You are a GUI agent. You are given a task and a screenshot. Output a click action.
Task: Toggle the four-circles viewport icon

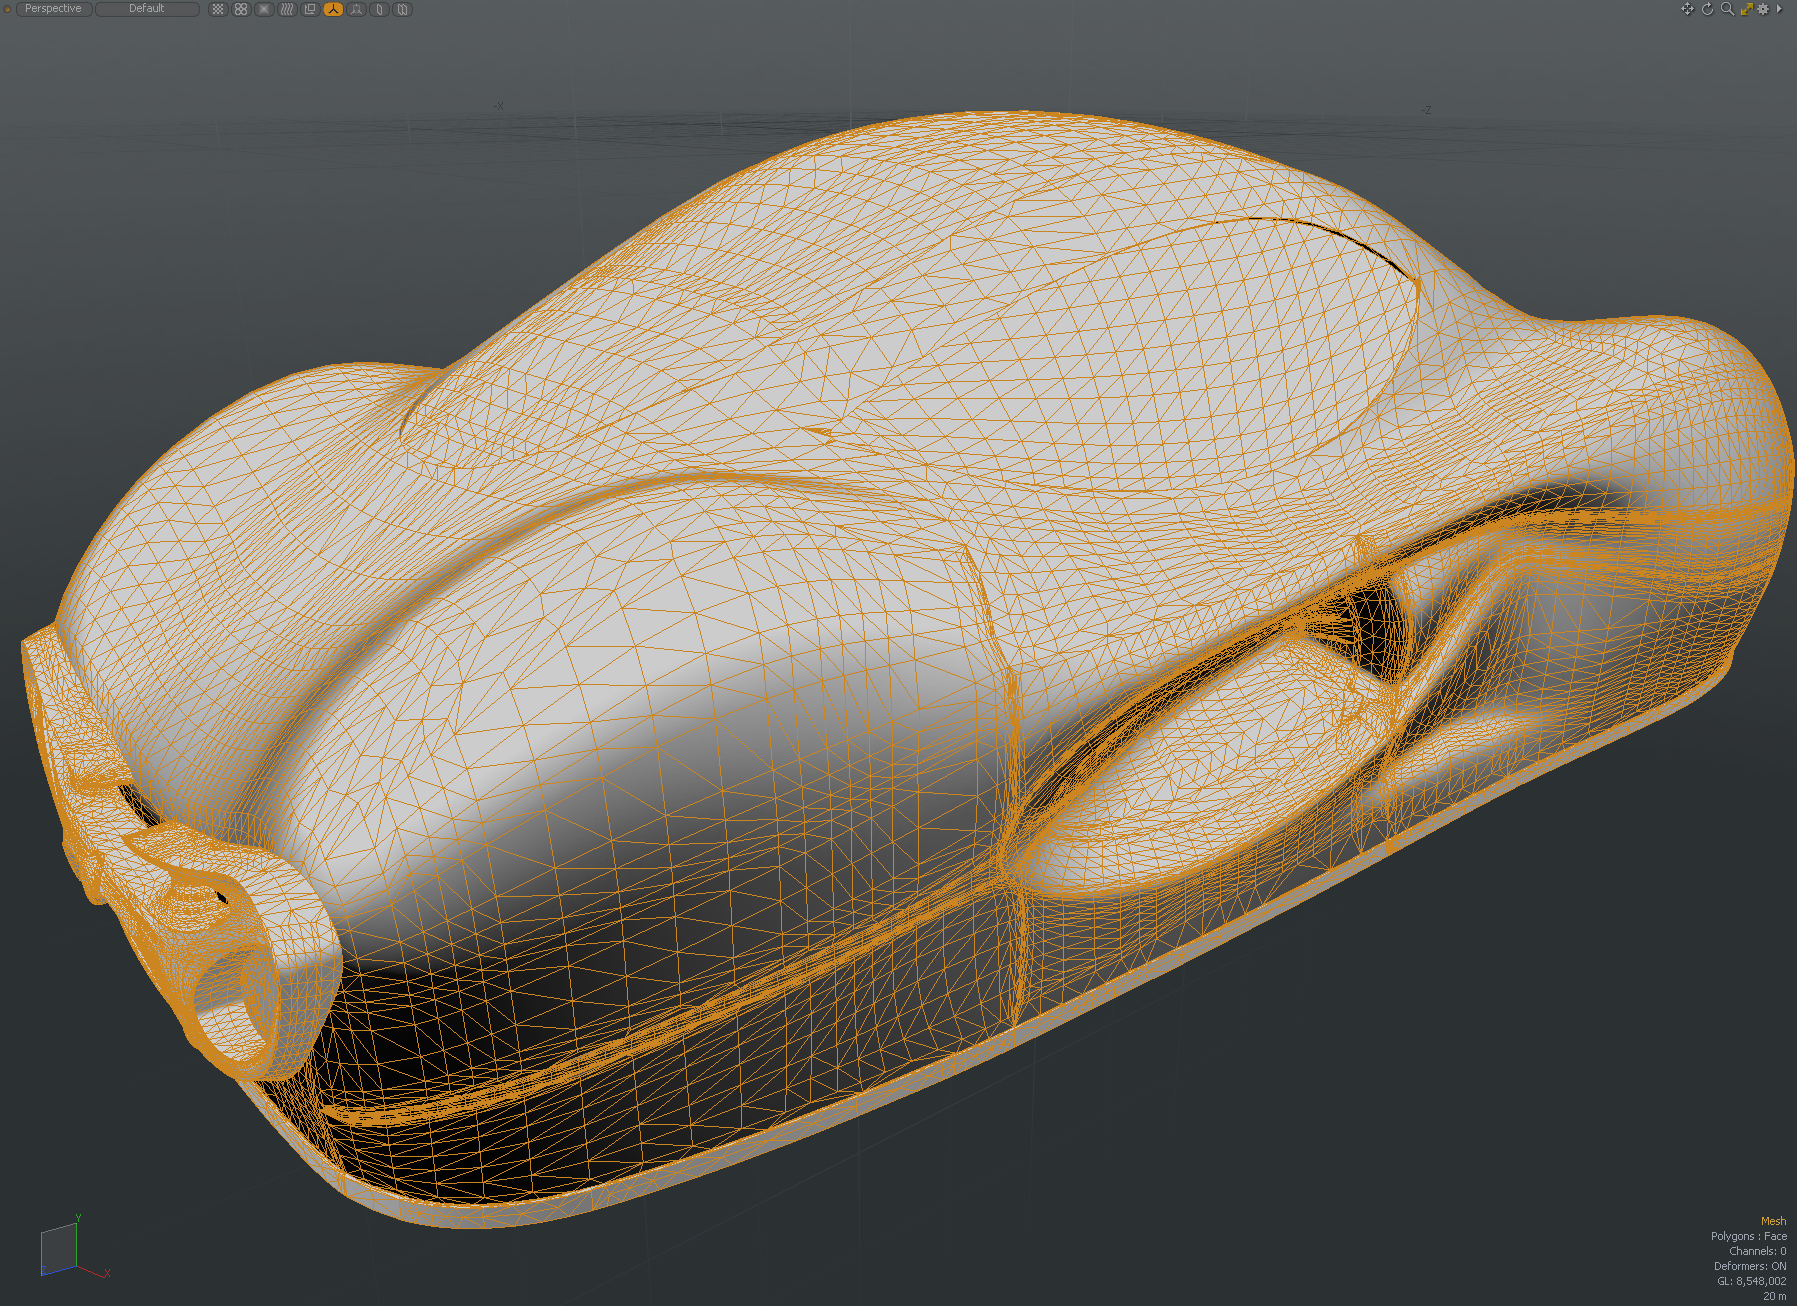(241, 9)
